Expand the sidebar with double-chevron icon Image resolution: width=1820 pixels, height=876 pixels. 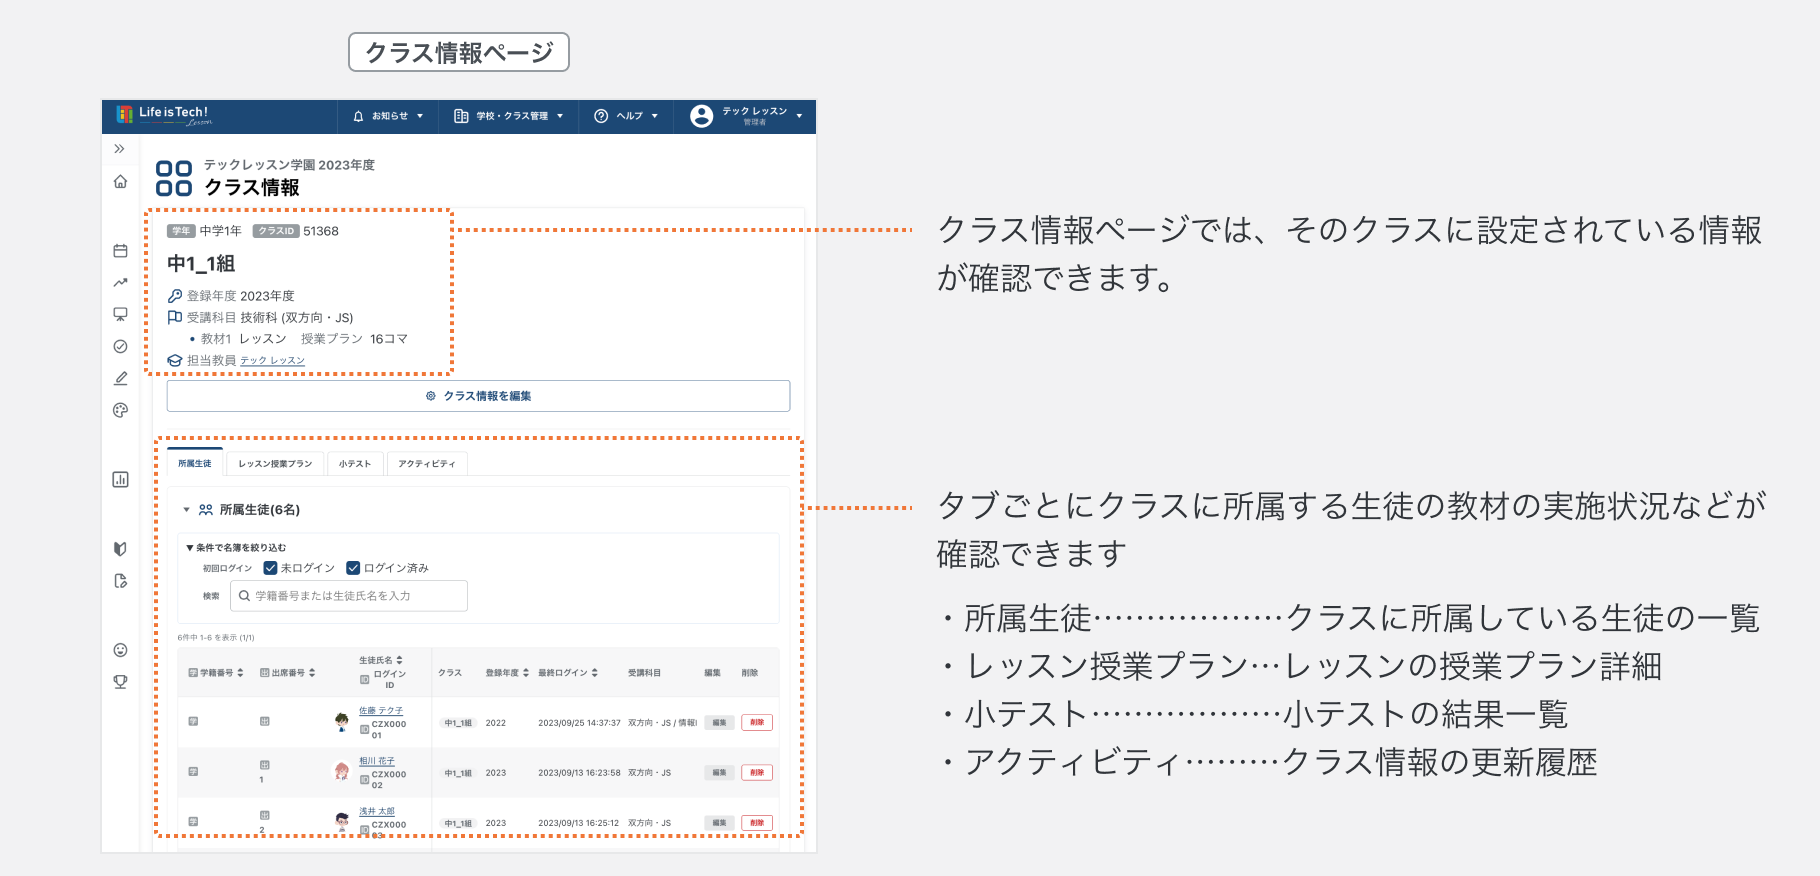120,149
